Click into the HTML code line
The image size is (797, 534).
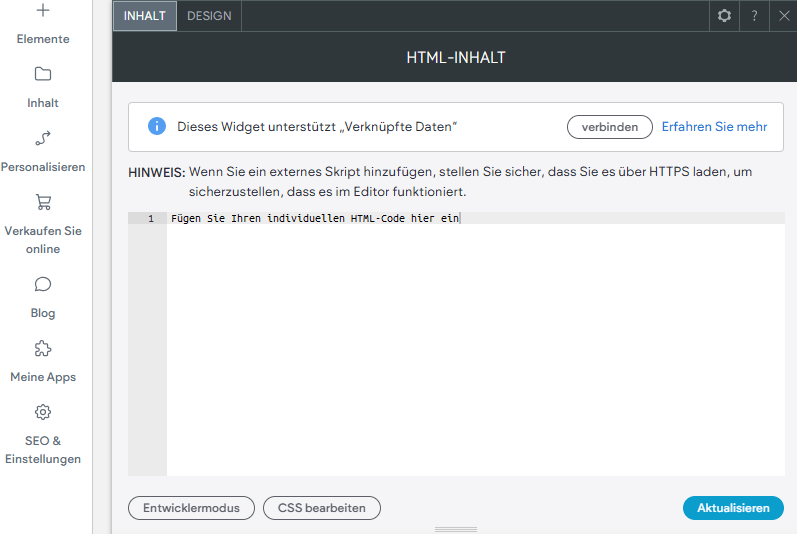click(475, 218)
